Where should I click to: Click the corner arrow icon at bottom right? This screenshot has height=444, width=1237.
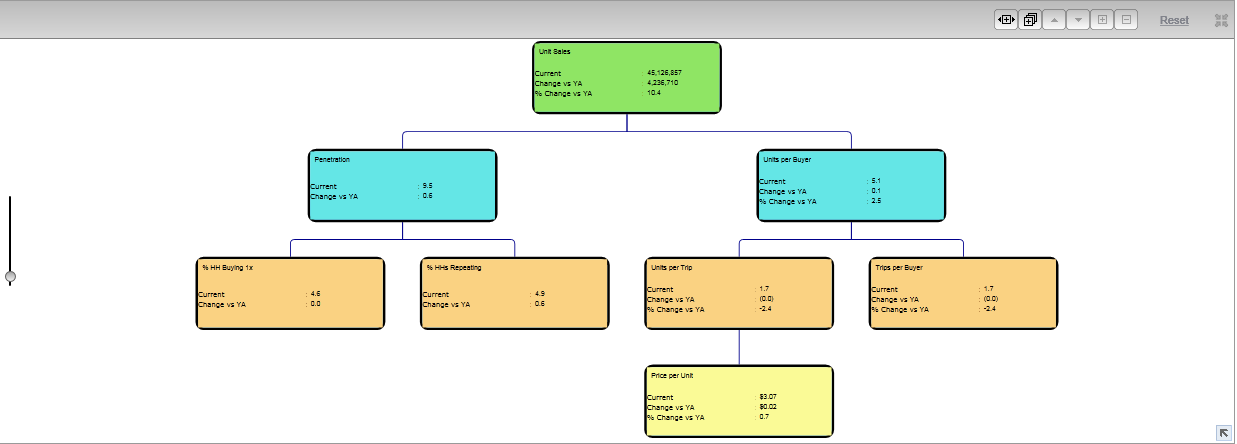pos(1223,432)
